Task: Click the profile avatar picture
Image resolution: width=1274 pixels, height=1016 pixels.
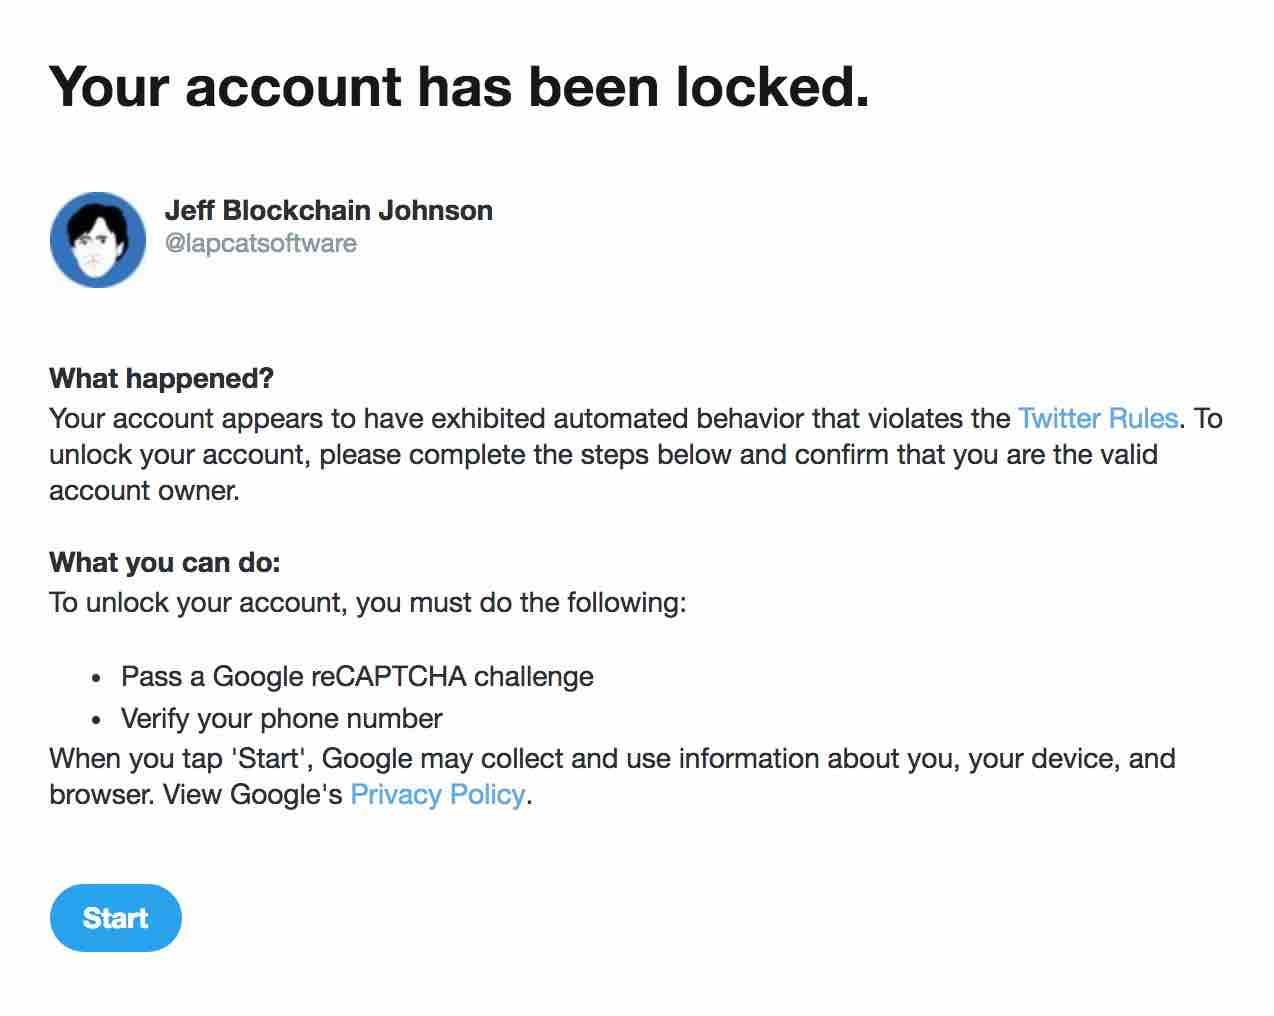Action: tap(98, 240)
